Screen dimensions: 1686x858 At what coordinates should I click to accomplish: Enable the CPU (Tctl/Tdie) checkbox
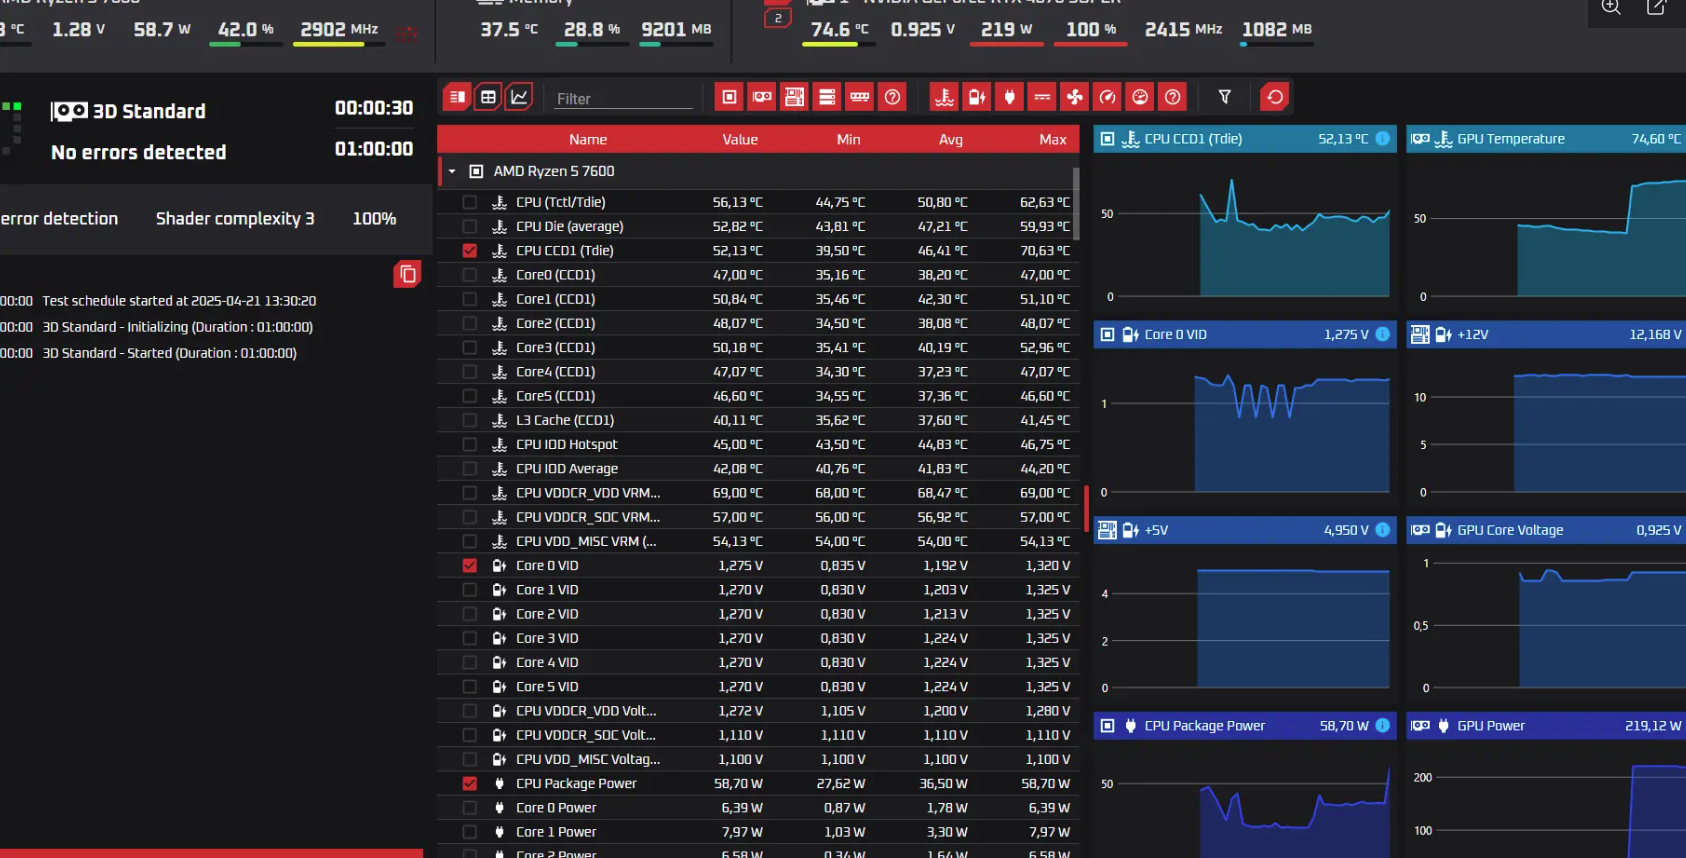[x=470, y=202]
